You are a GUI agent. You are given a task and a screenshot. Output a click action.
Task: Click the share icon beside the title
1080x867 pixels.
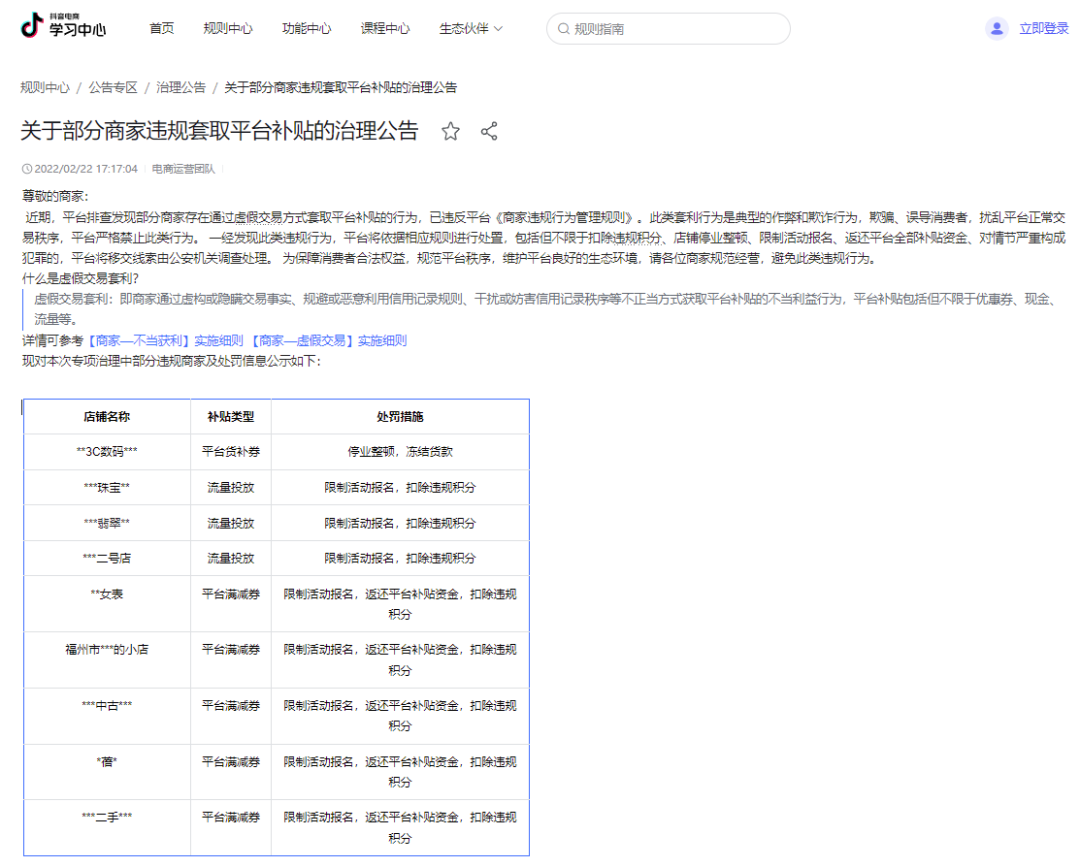coord(489,131)
